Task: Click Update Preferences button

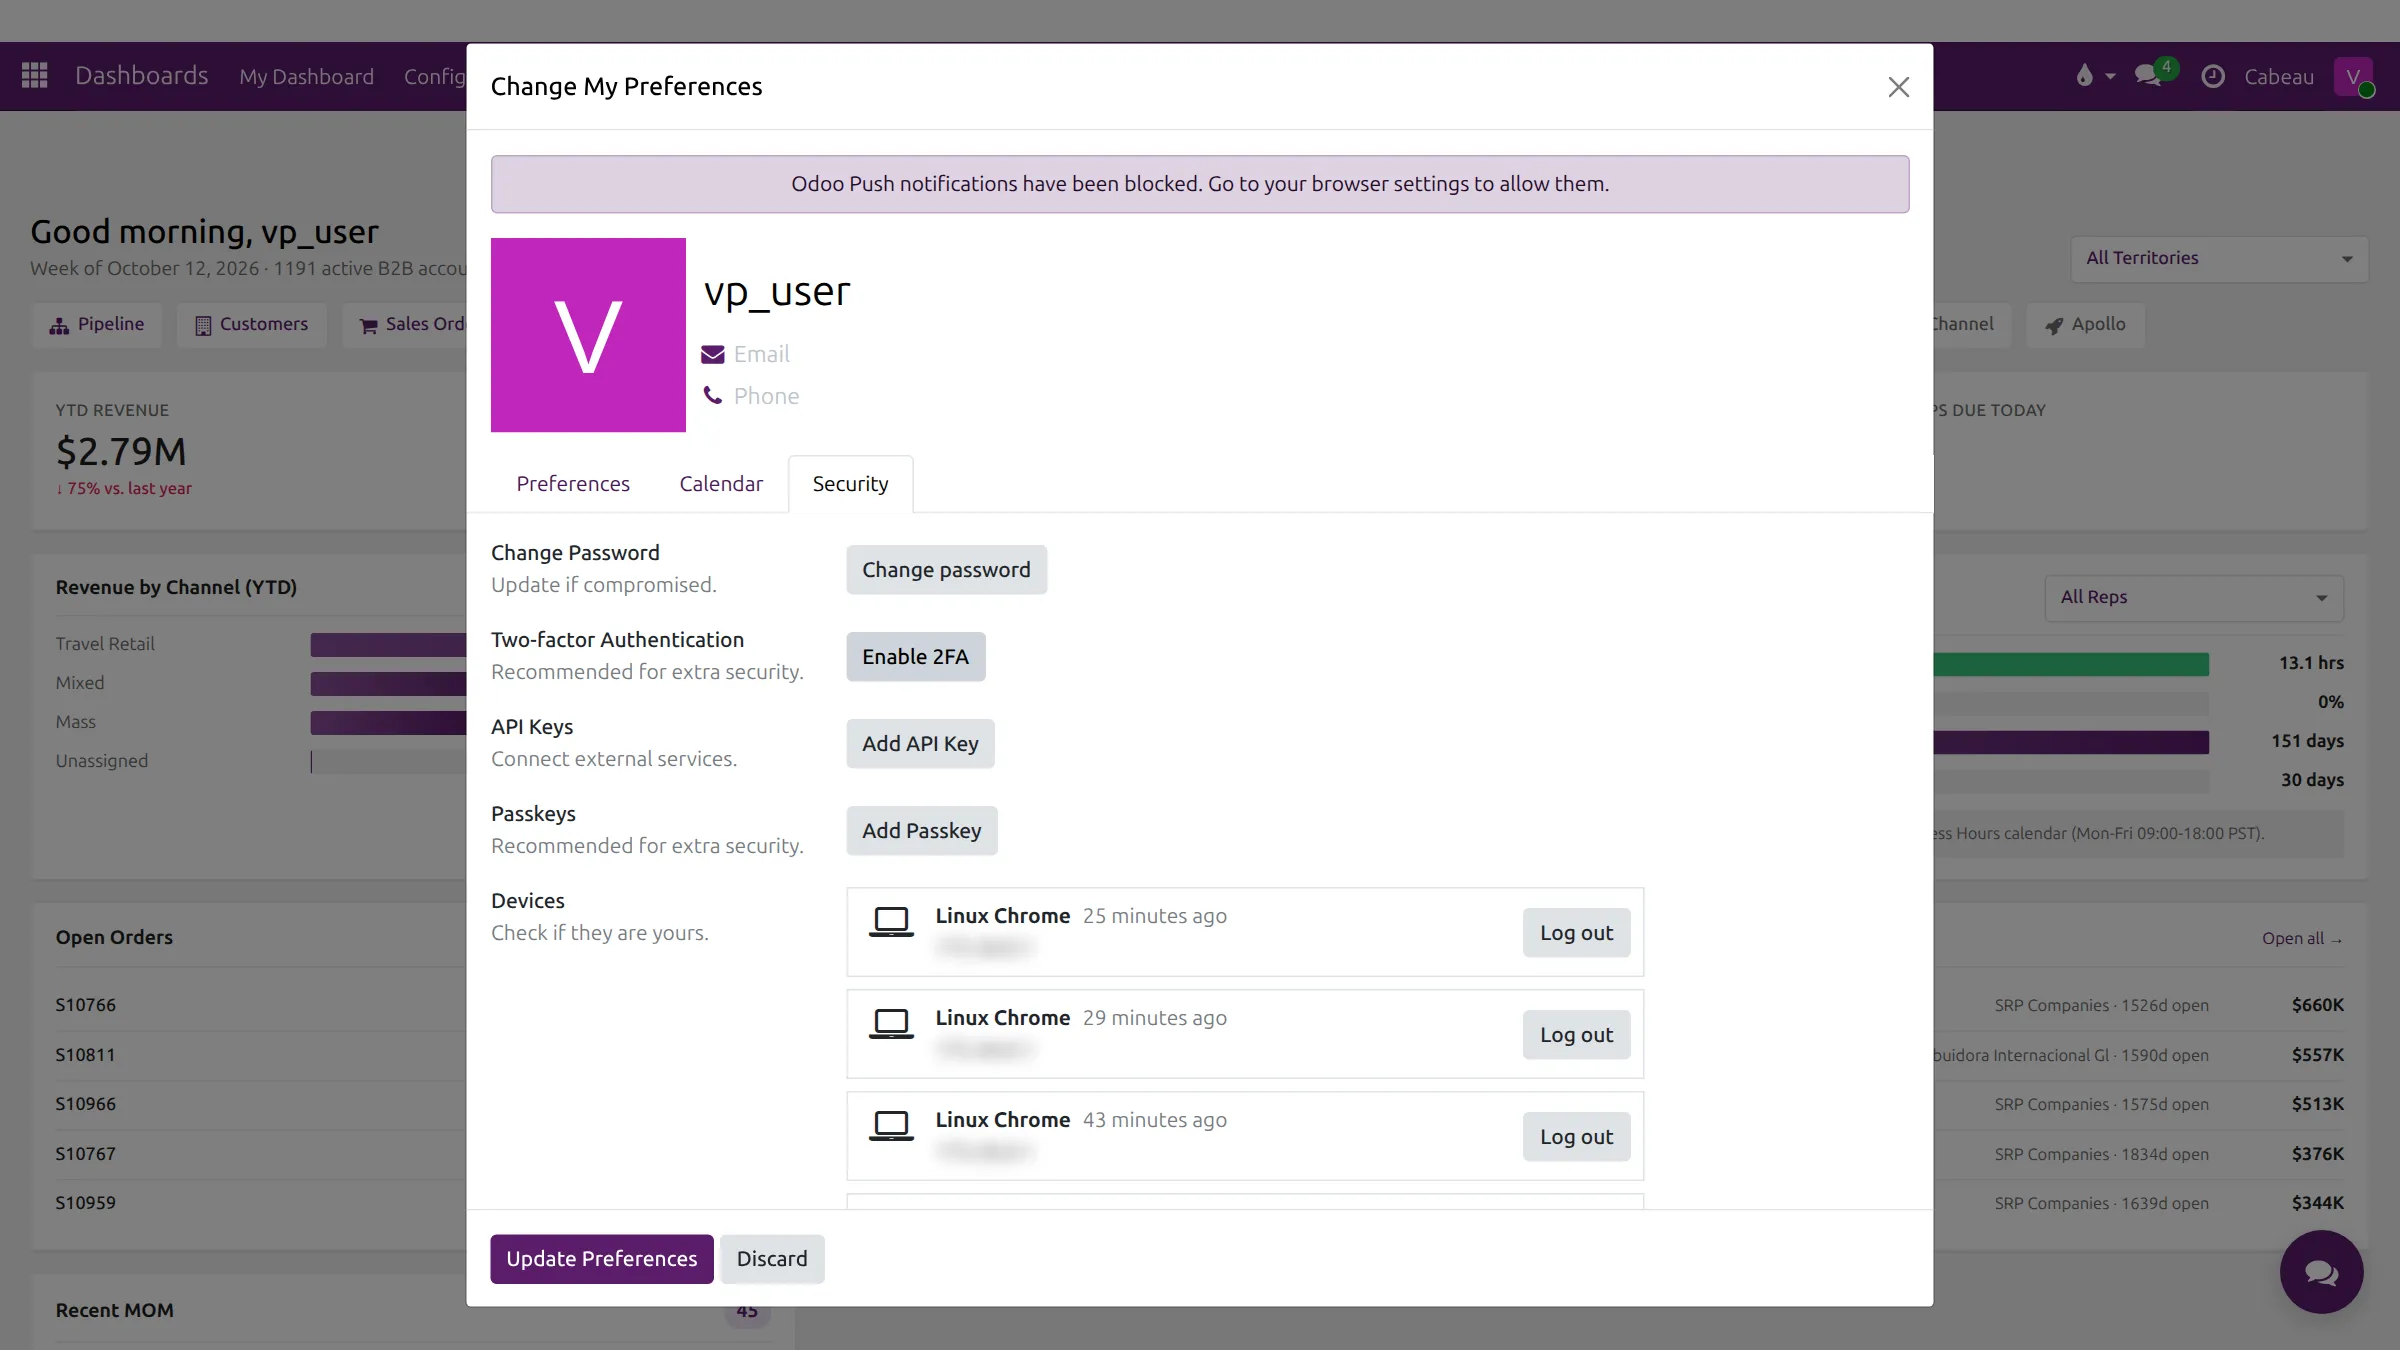Action: click(x=602, y=1259)
